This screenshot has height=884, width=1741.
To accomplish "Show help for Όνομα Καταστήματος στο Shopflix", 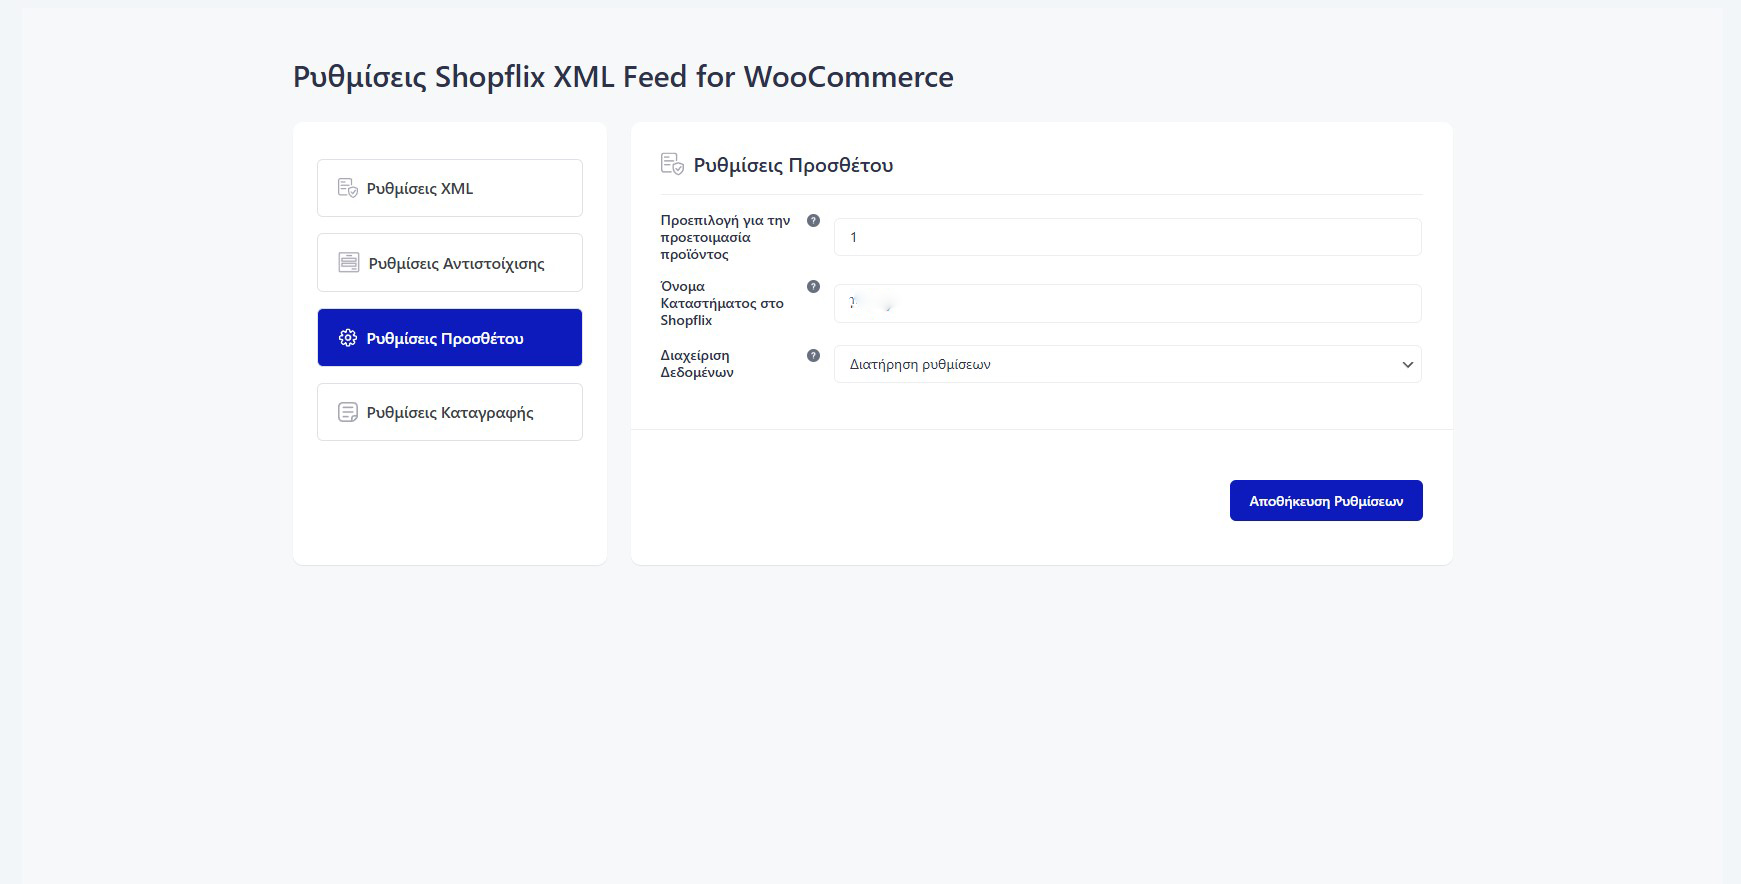I will coord(813,287).
